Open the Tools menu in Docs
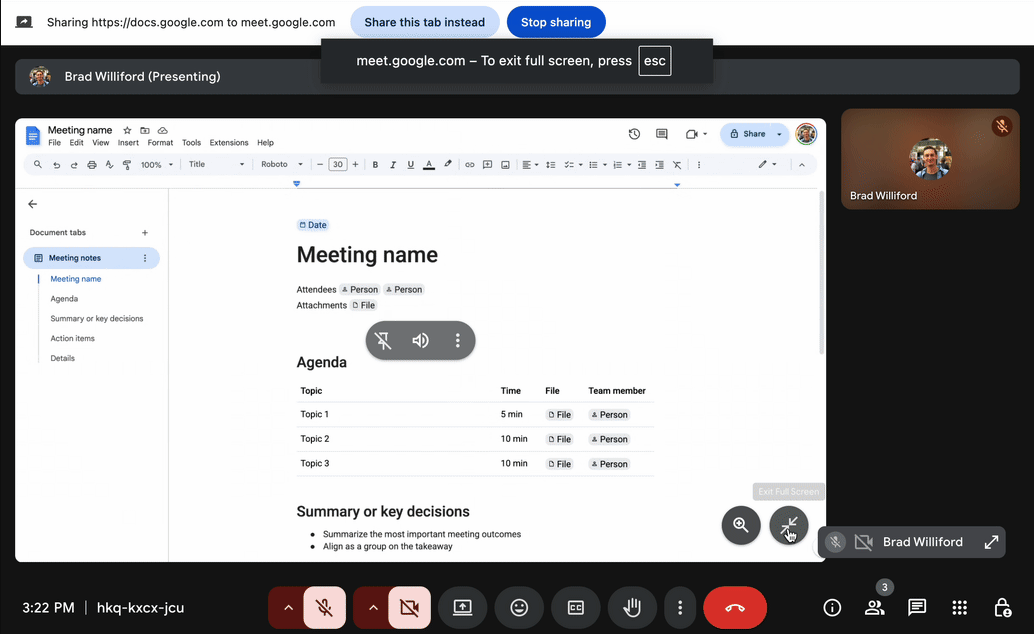Screen dimensions: 1034x634 pos(191,143)
